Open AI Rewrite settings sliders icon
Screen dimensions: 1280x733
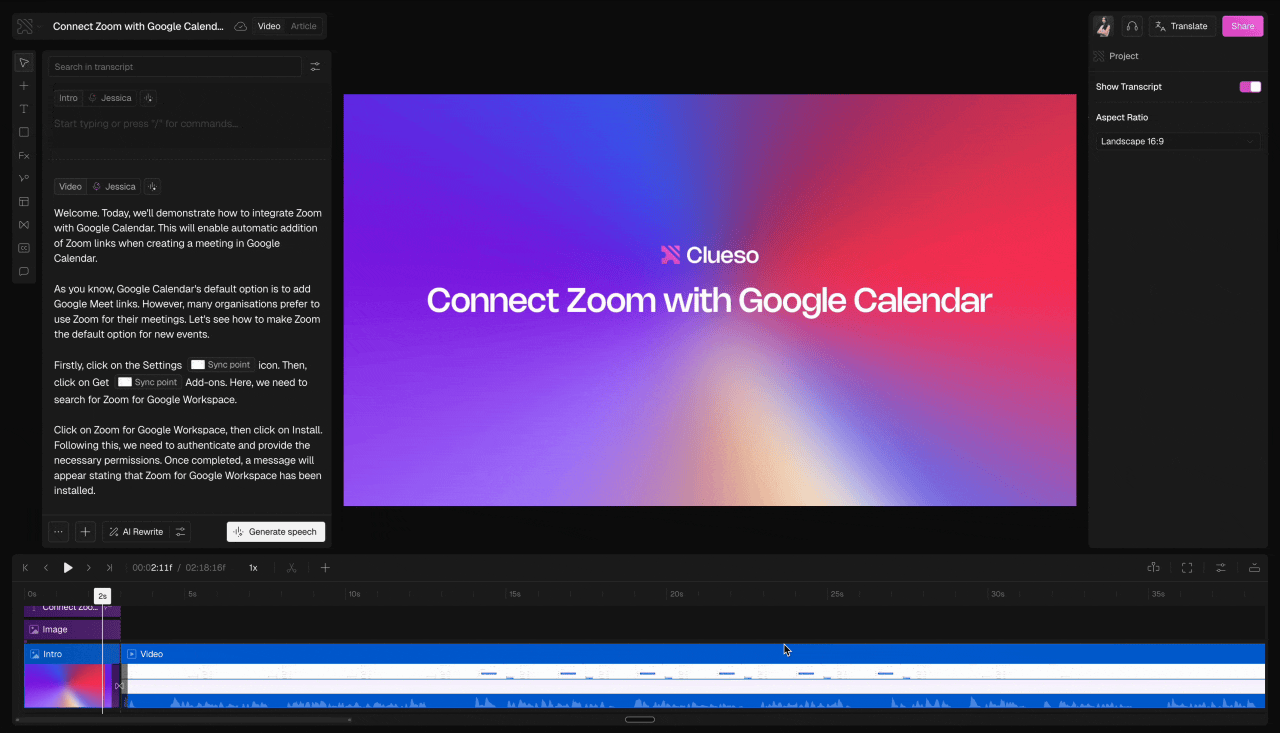point(180,532)
